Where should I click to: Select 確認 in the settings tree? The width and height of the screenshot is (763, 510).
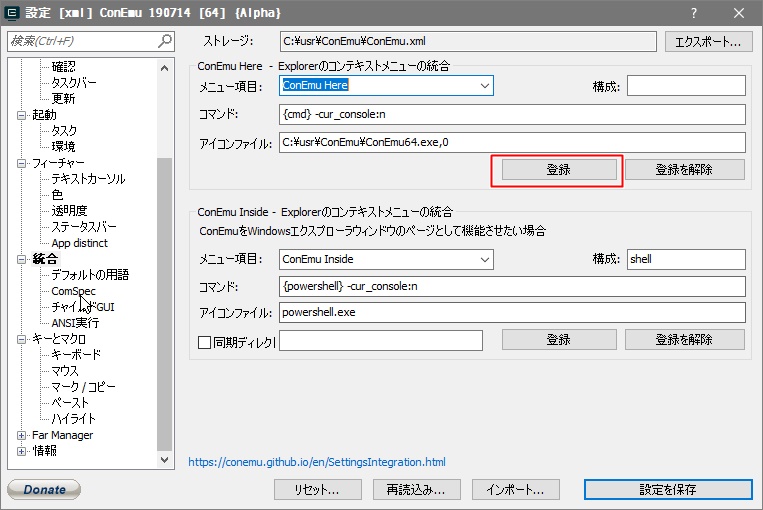click(63, 67)
